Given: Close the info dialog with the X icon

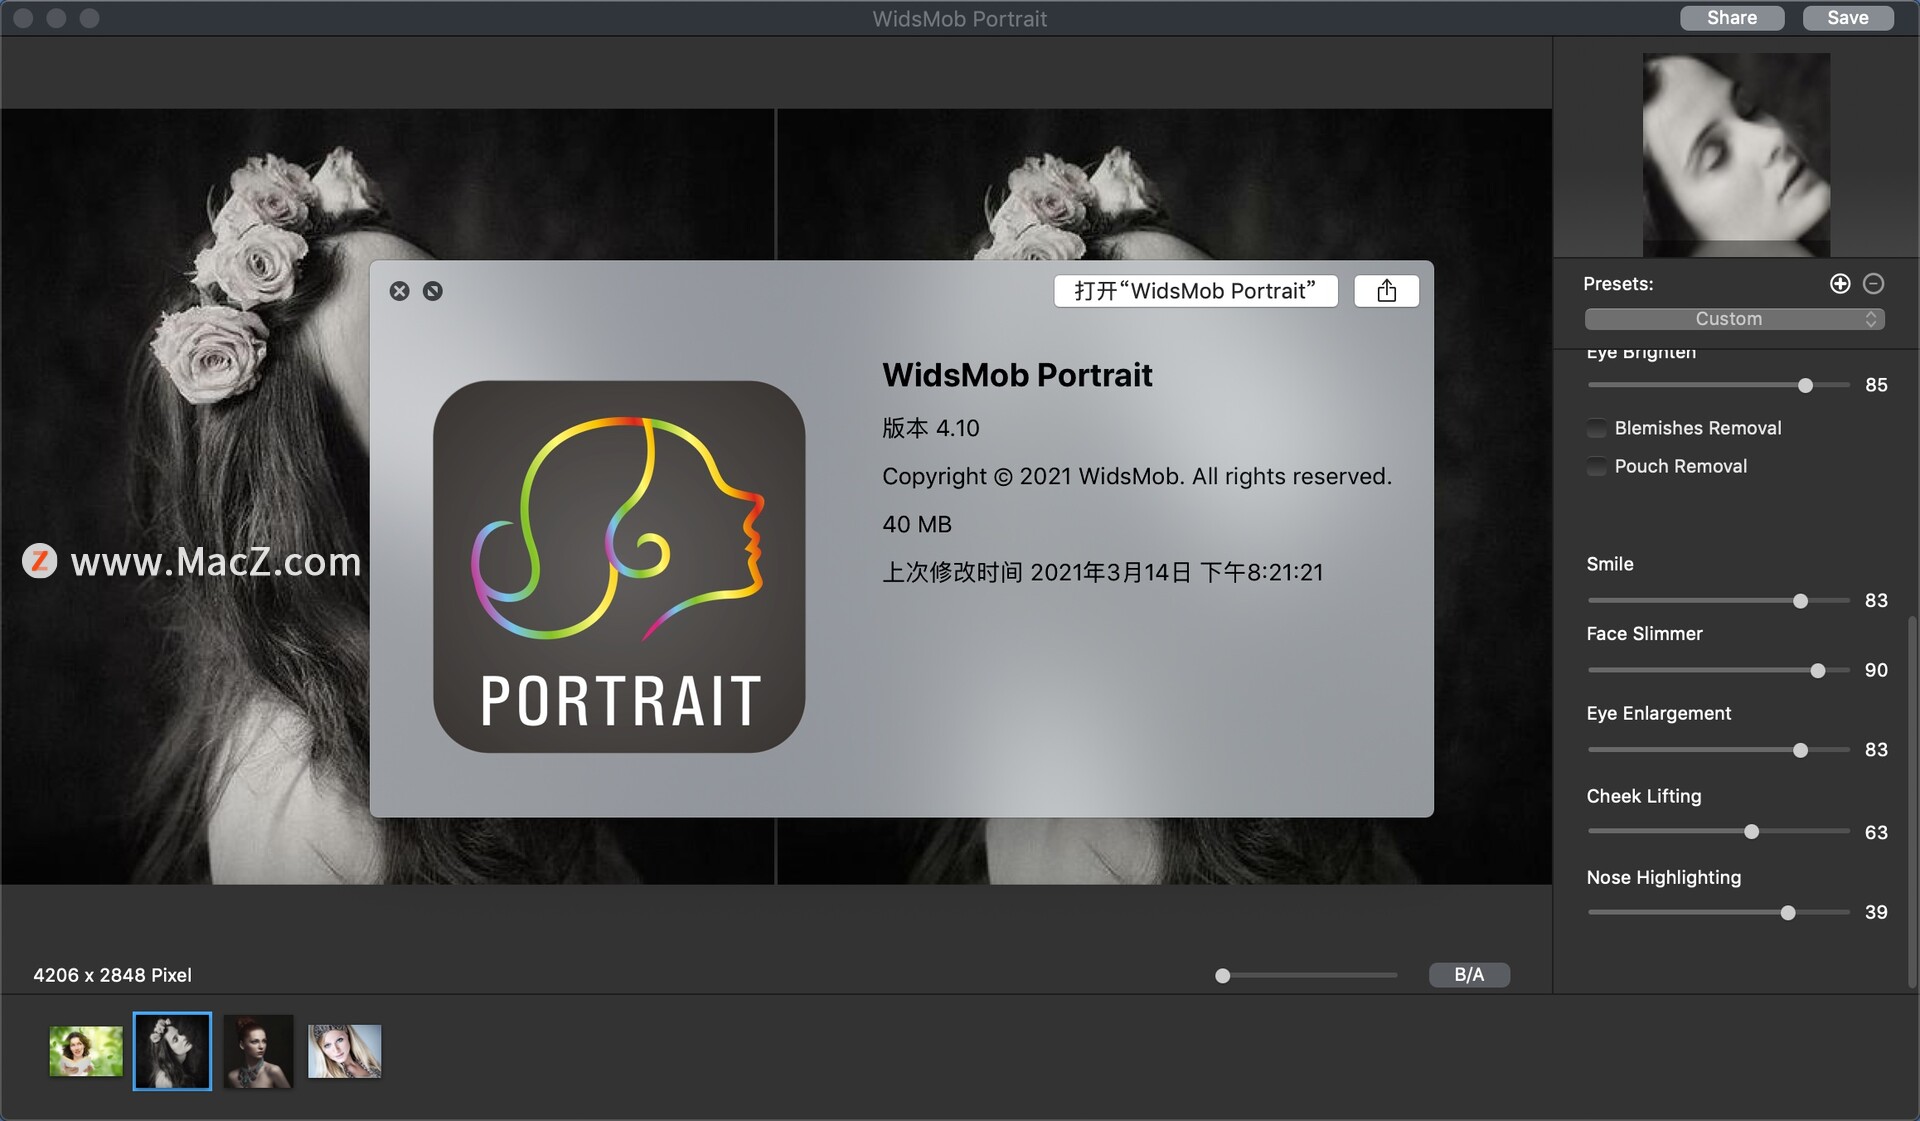Looking at the screenshot, I should [x=399, y=291].
